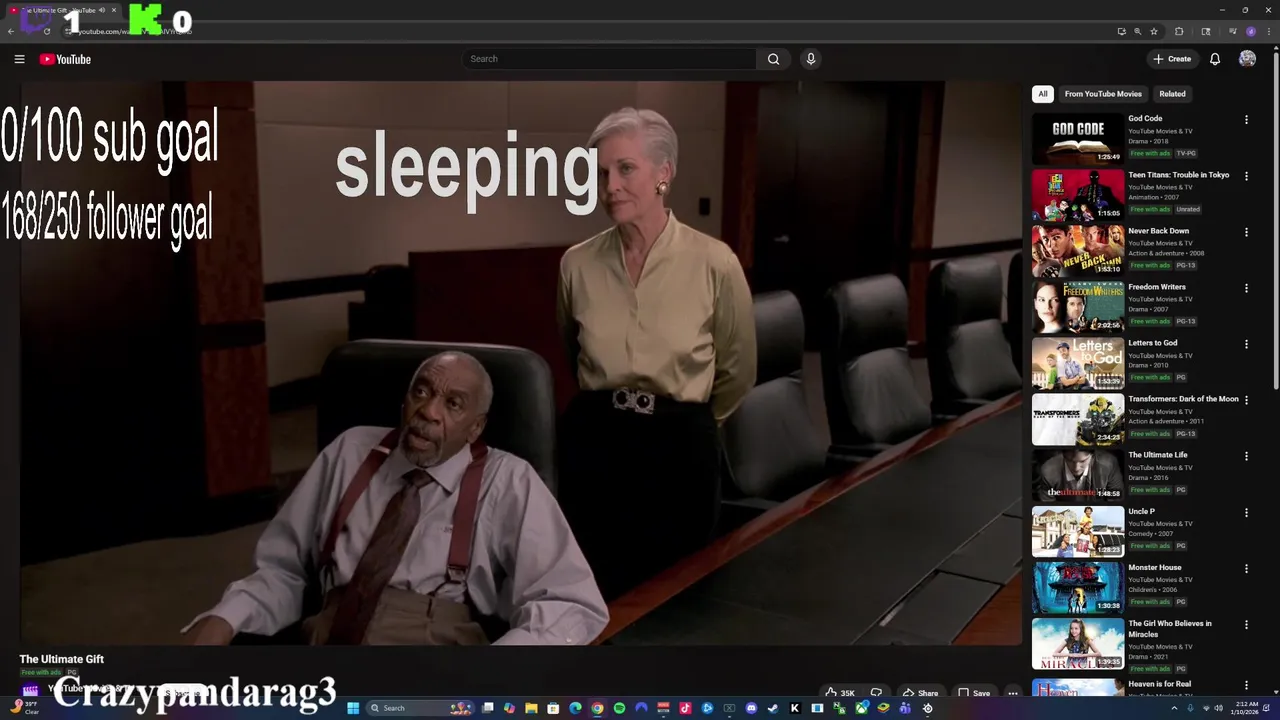This screenshot has width=1280, height=720.
Task: Click The Ultimate Gift video title
Action: pyautogui.click(x=62, y=659)
